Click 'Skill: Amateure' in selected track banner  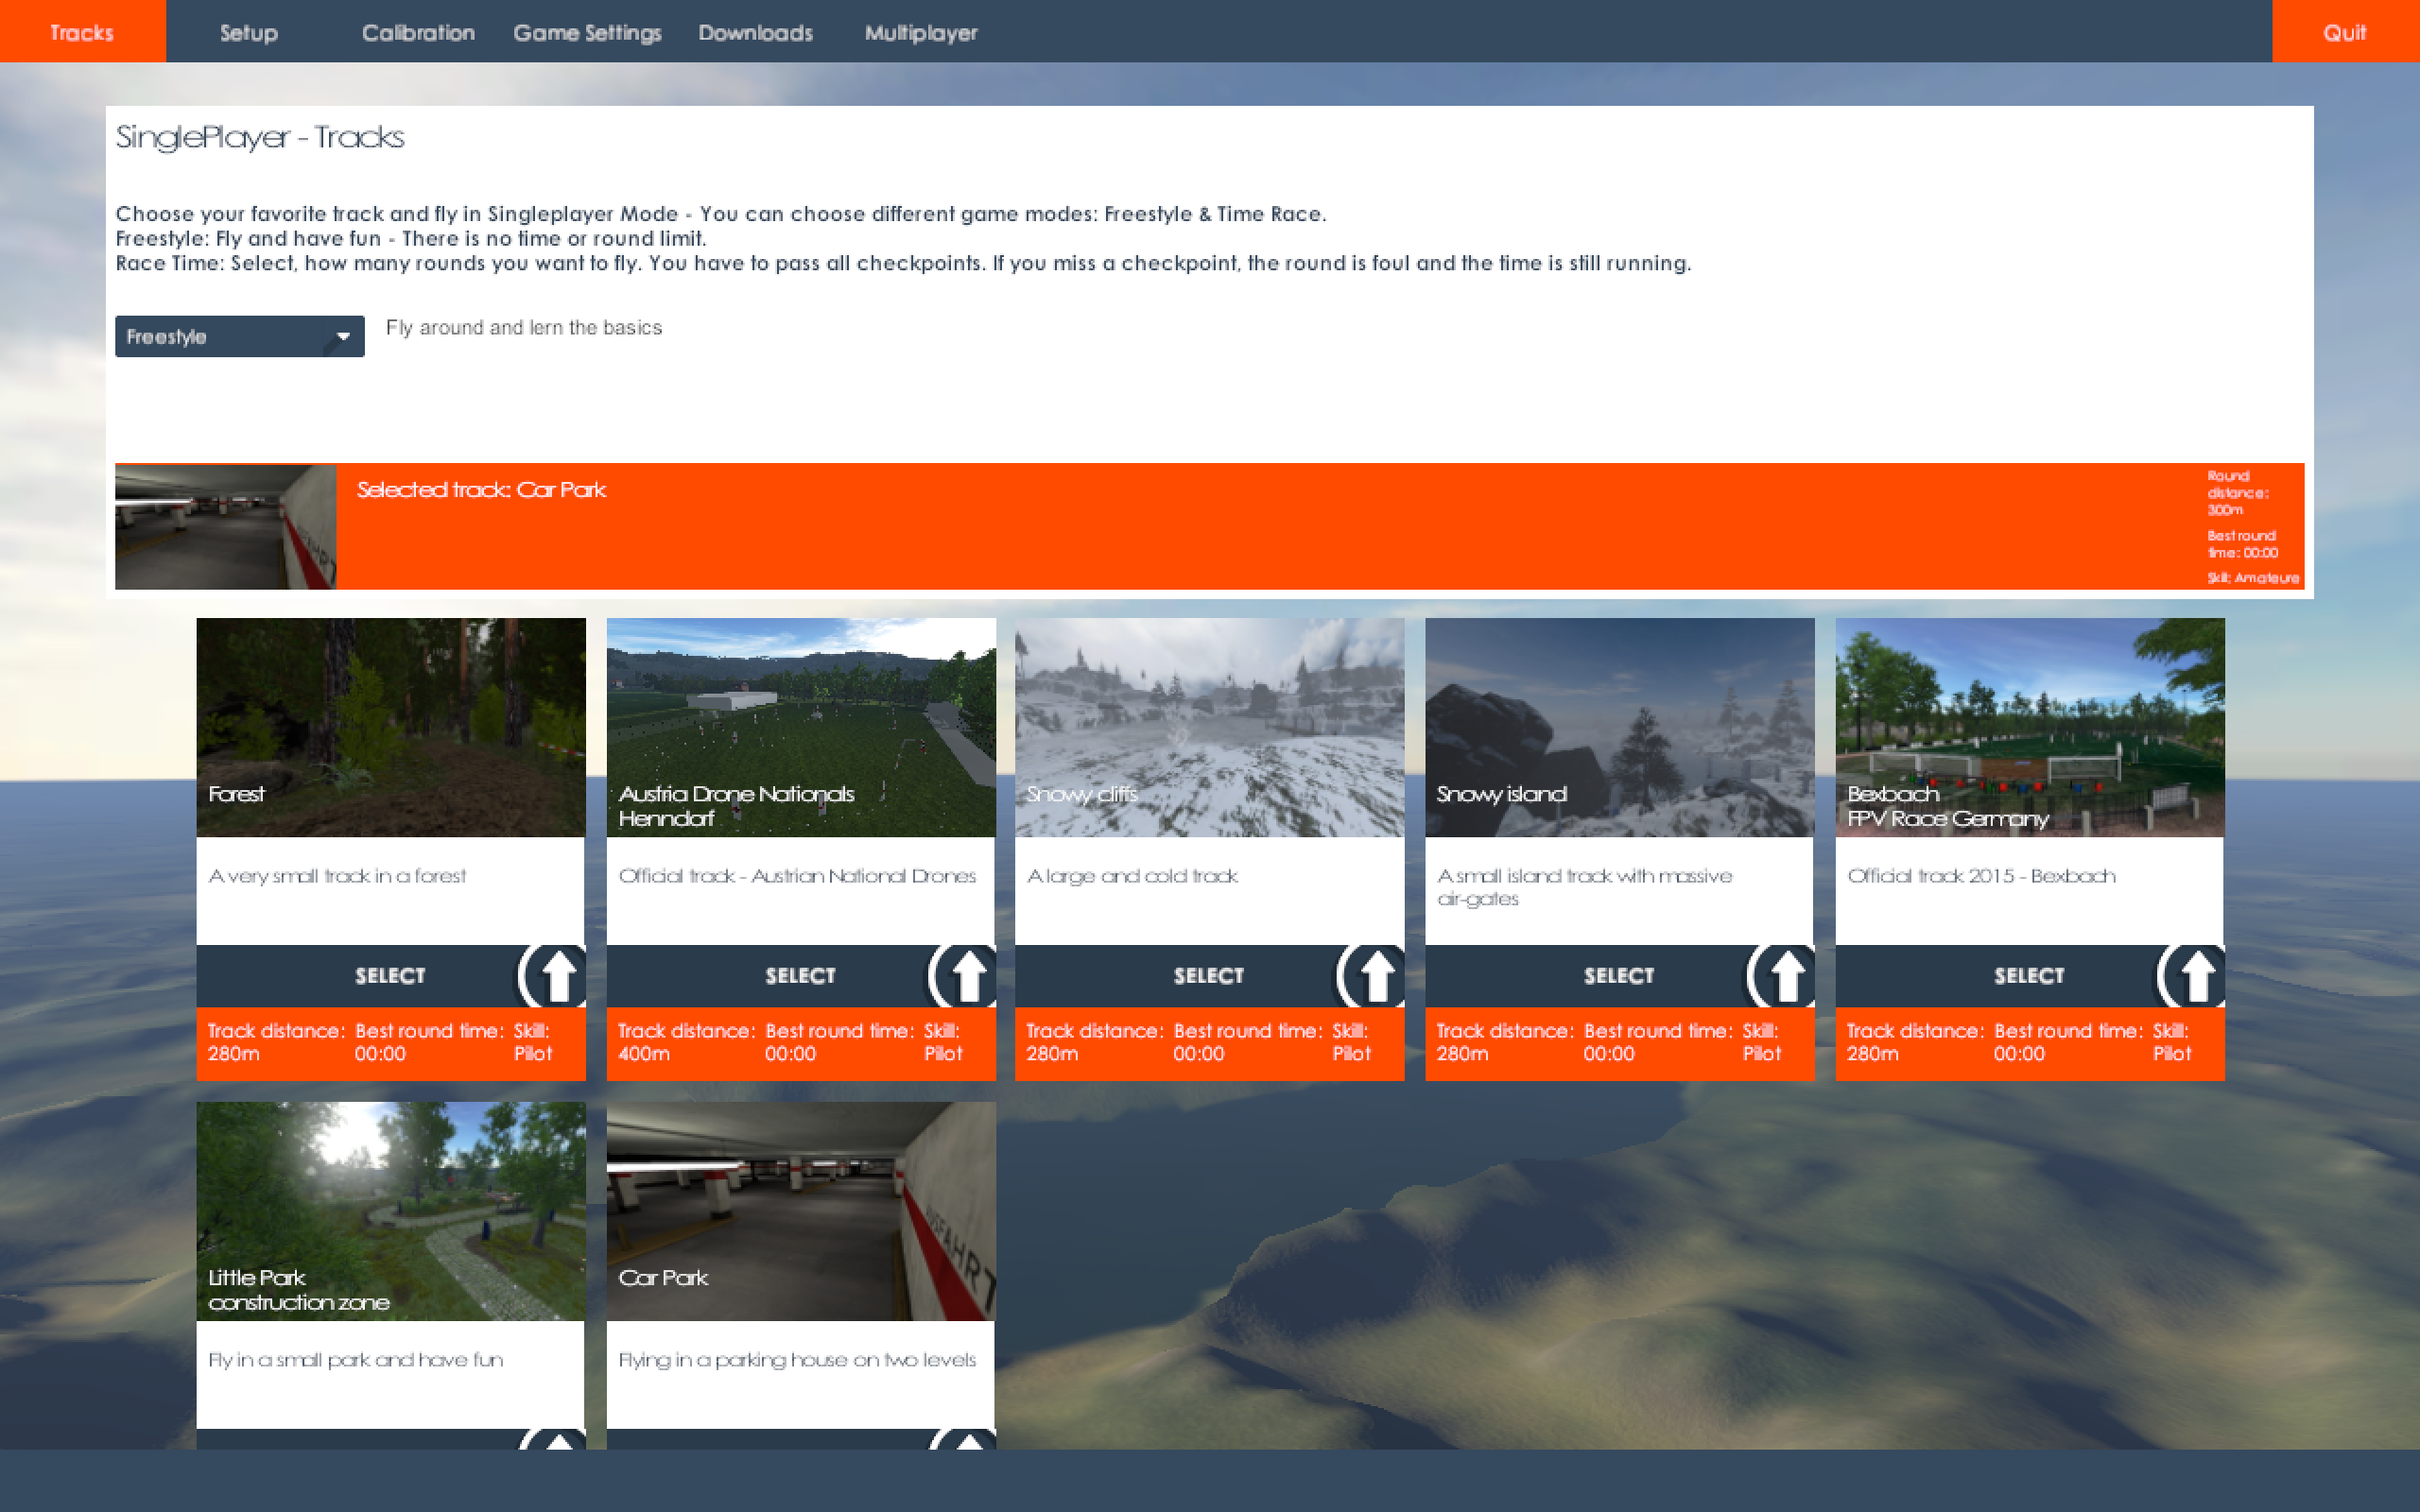tap(2253, 578)
